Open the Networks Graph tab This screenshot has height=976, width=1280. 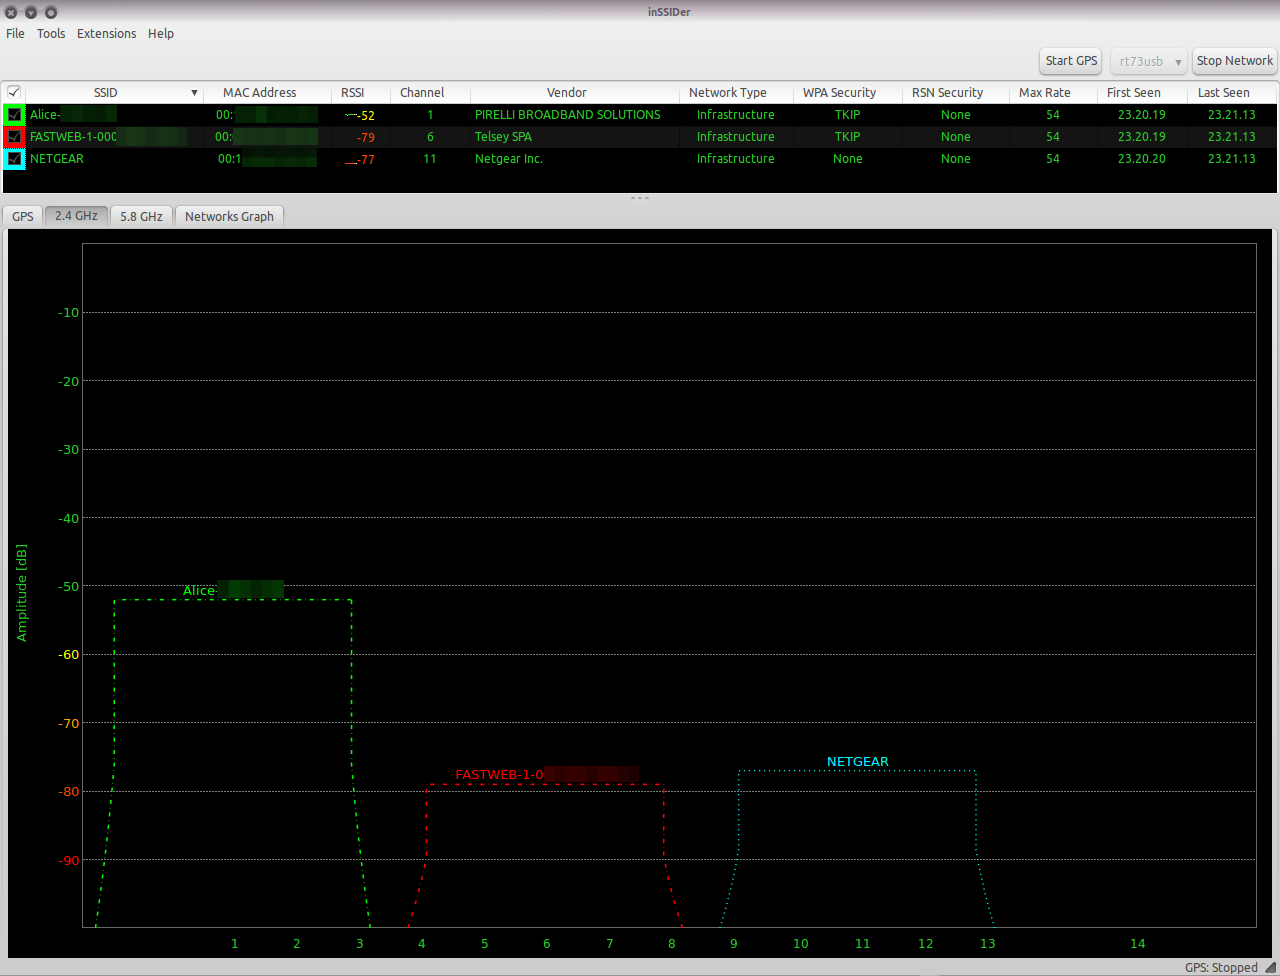click(229, 215)
